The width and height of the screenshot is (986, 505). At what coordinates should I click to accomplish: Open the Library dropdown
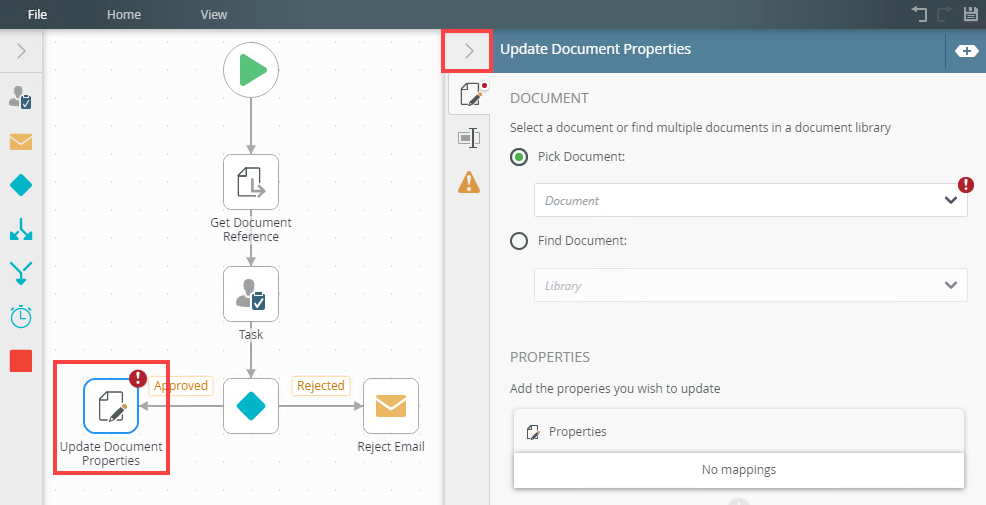tap(750, 285)
